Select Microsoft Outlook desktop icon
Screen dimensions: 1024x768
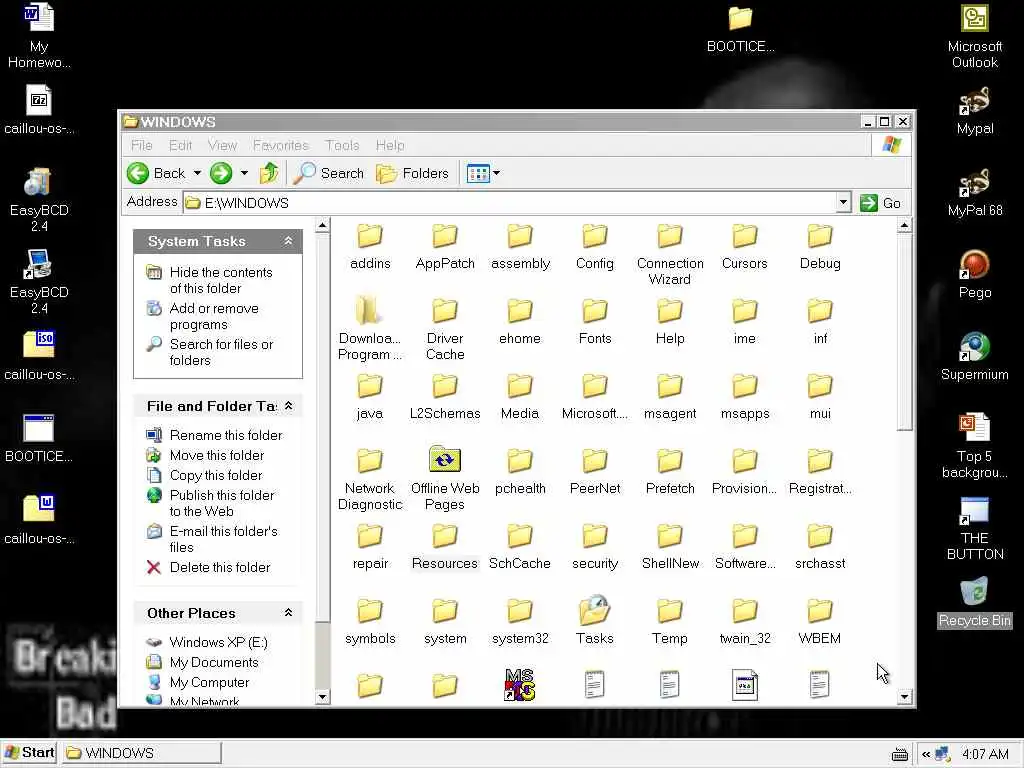pyautogui.click(x=974, y=37)
